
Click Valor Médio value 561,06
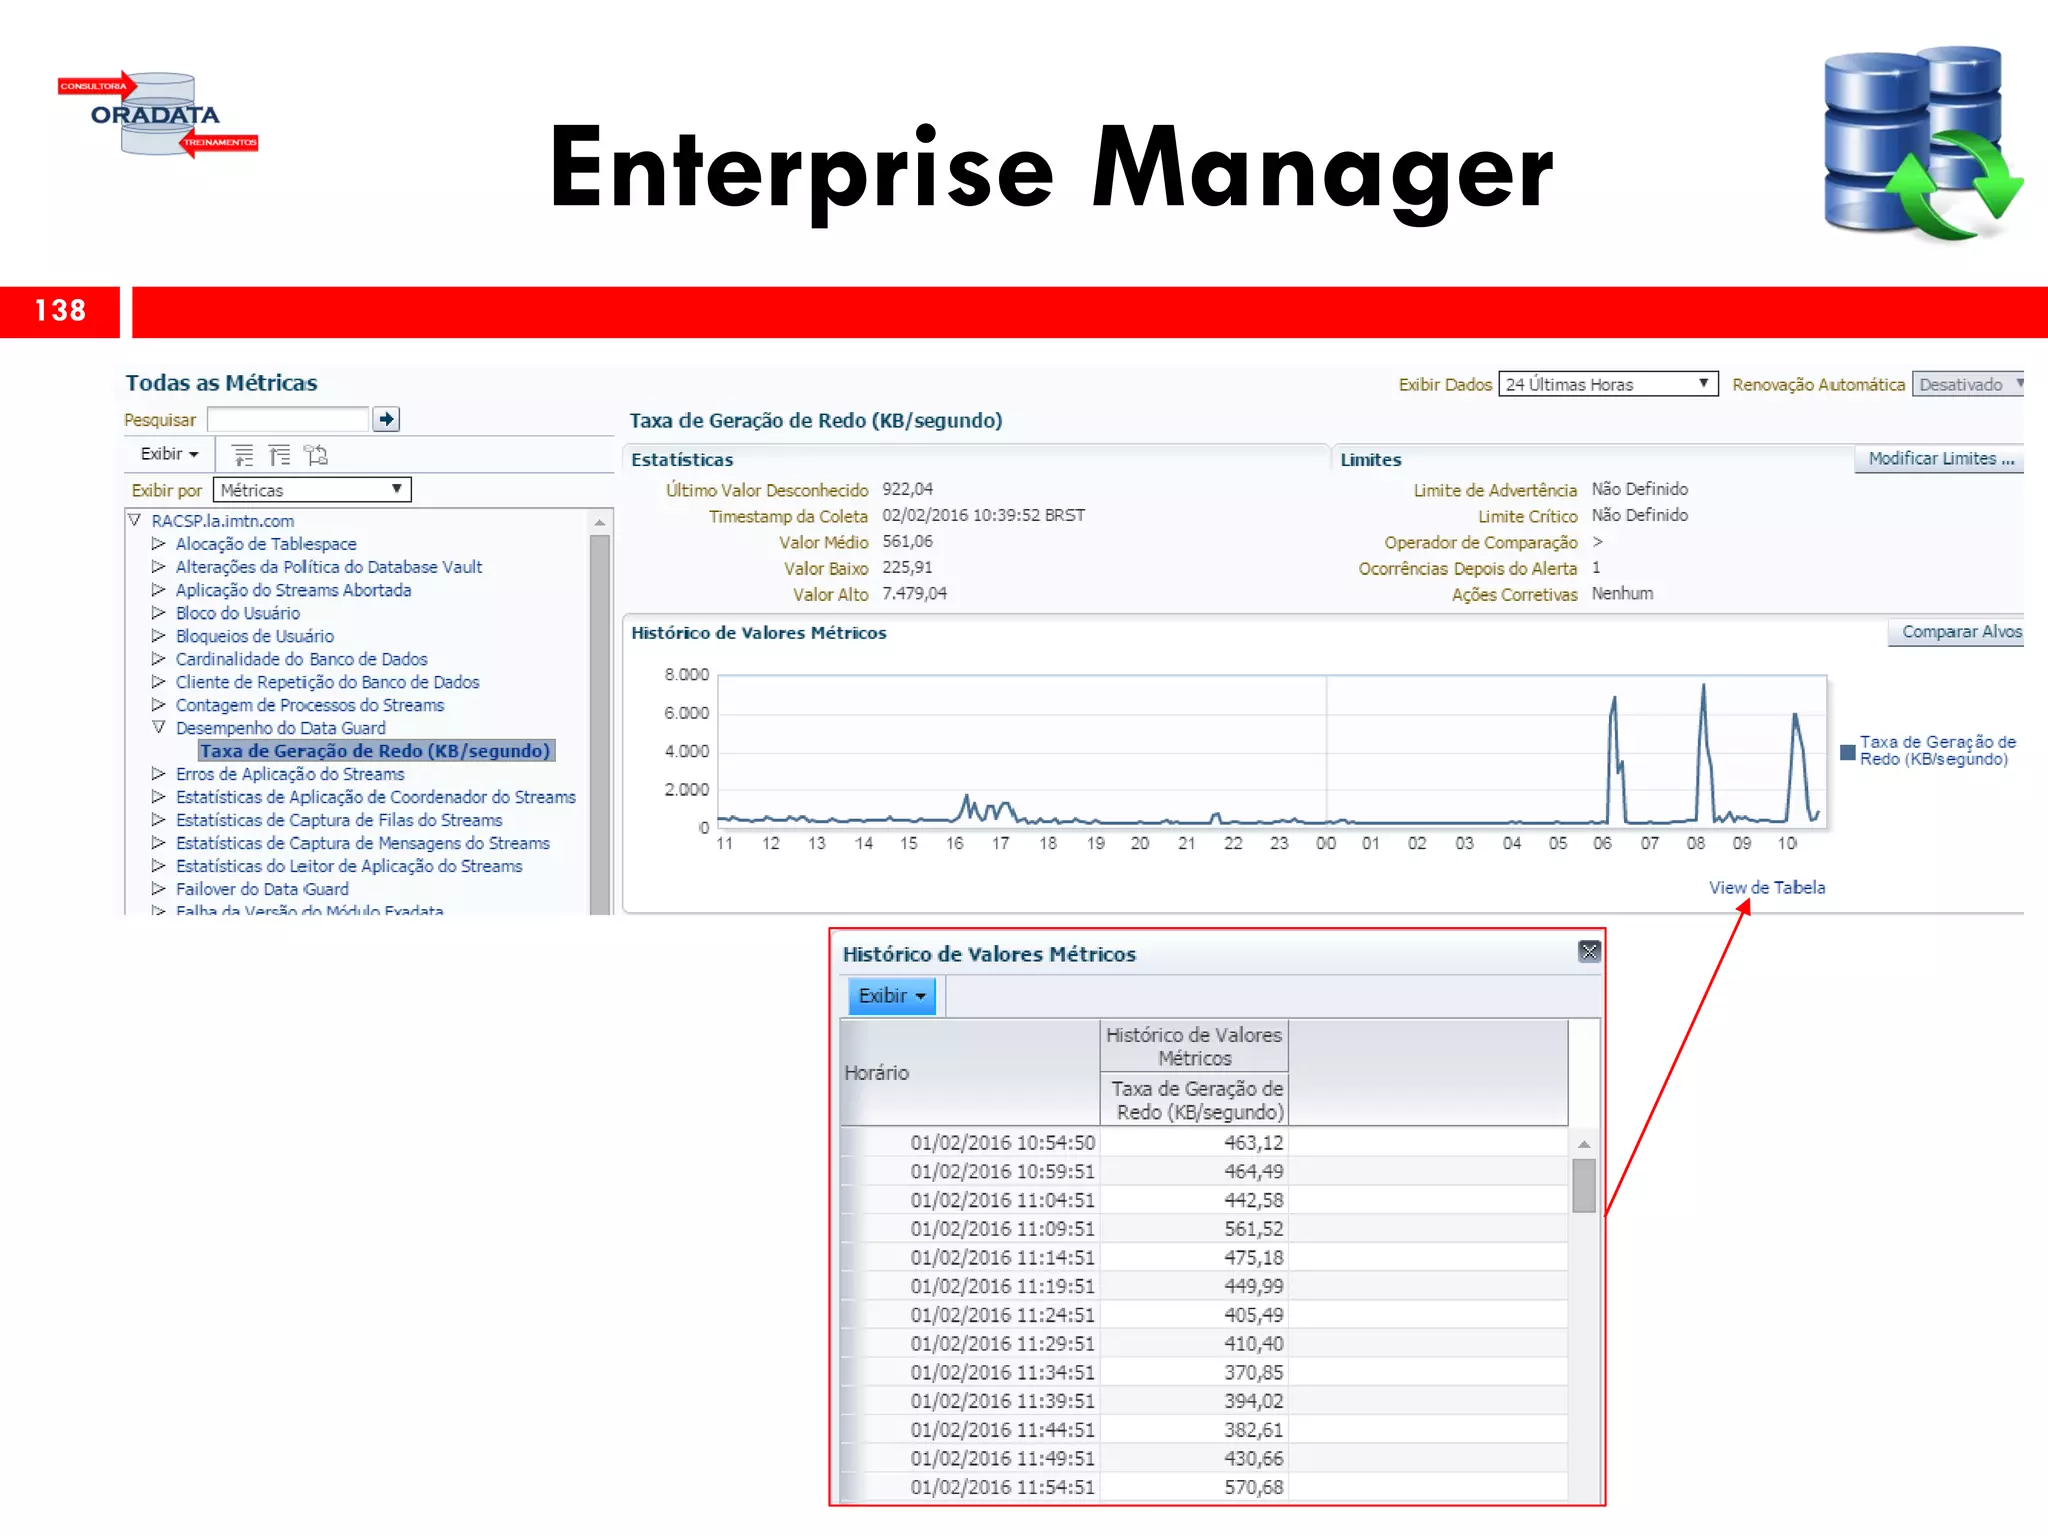click(x=907, y=541)
